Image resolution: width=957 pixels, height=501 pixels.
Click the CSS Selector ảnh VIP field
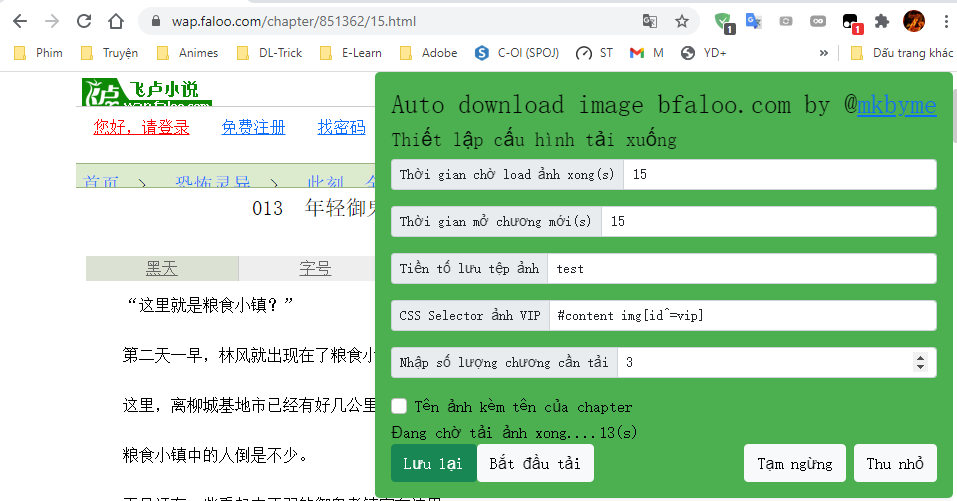point(741,315)
